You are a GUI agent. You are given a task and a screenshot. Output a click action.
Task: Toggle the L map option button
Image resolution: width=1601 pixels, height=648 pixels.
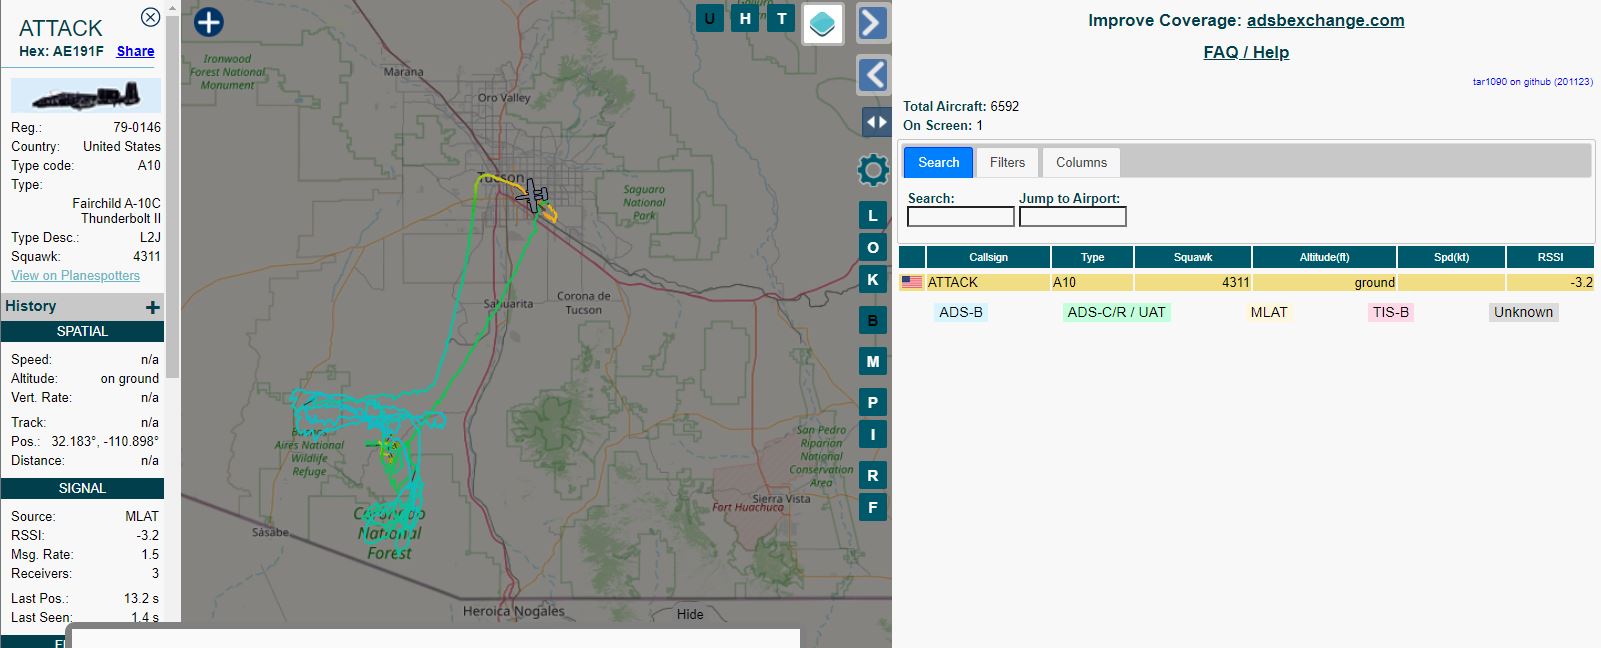(x=873, y=215)
